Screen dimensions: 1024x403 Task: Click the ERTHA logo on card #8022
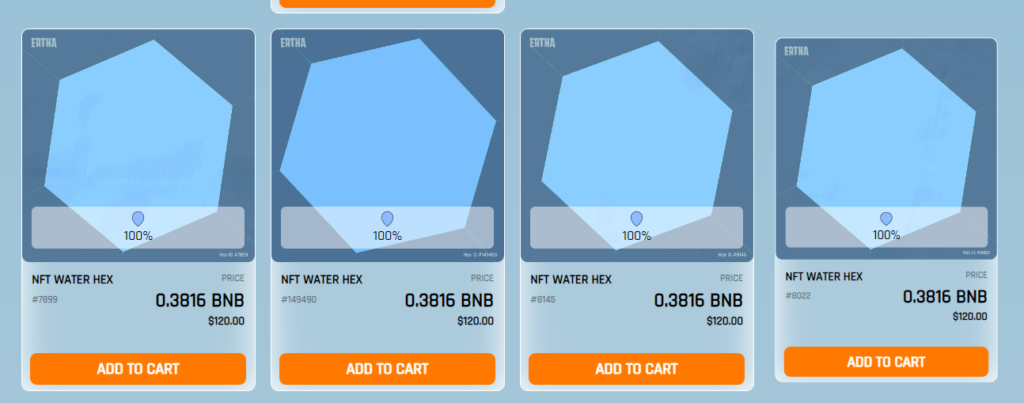click(797, 51)
